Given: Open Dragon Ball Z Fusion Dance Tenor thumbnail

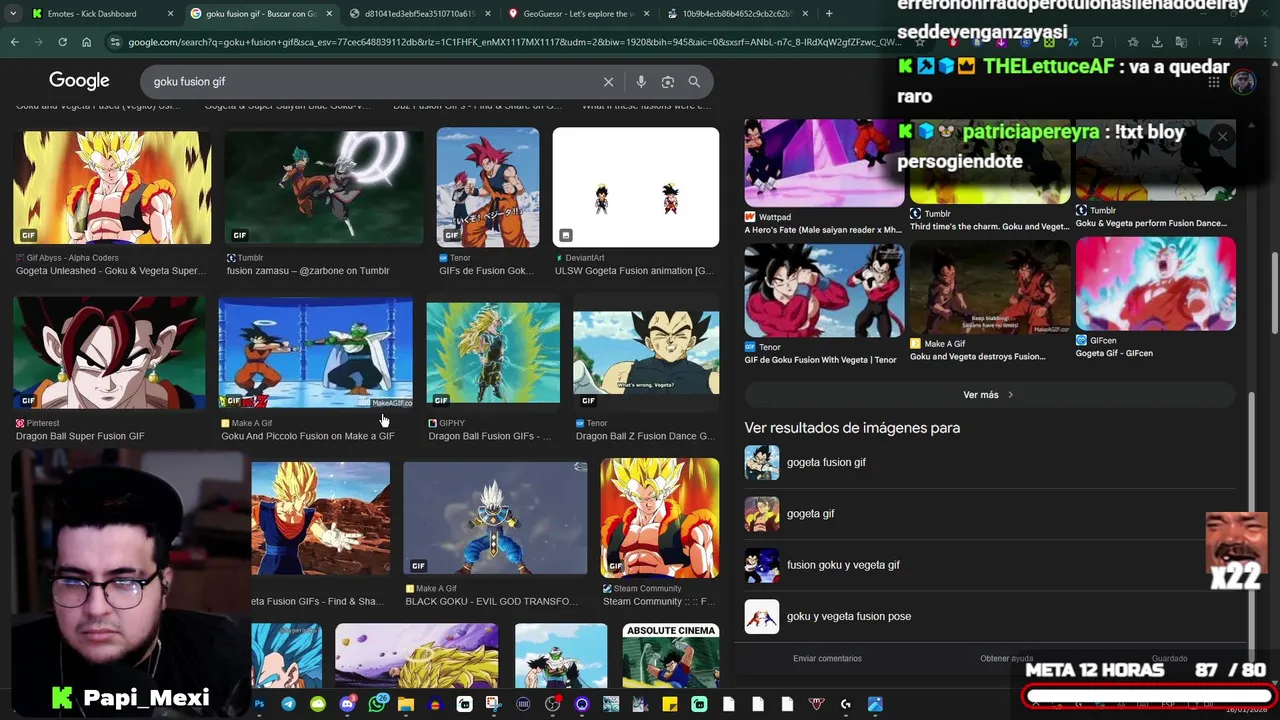Looking at the screenshot, I should pyautogui.click(x=646, y=353).
